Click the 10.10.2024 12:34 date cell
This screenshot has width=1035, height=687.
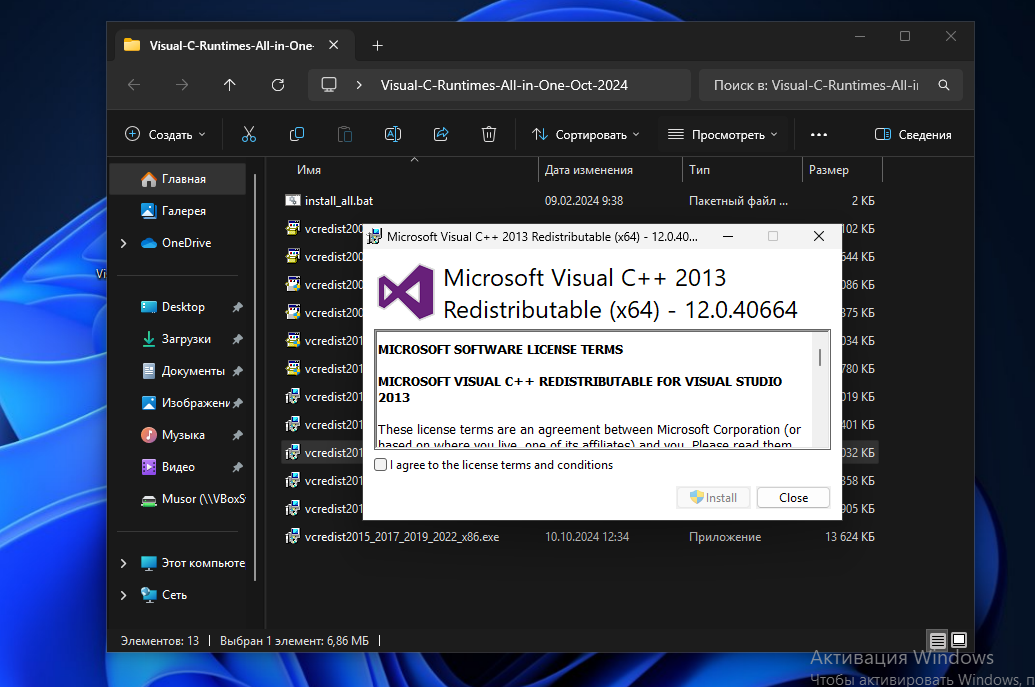[587, 537]
